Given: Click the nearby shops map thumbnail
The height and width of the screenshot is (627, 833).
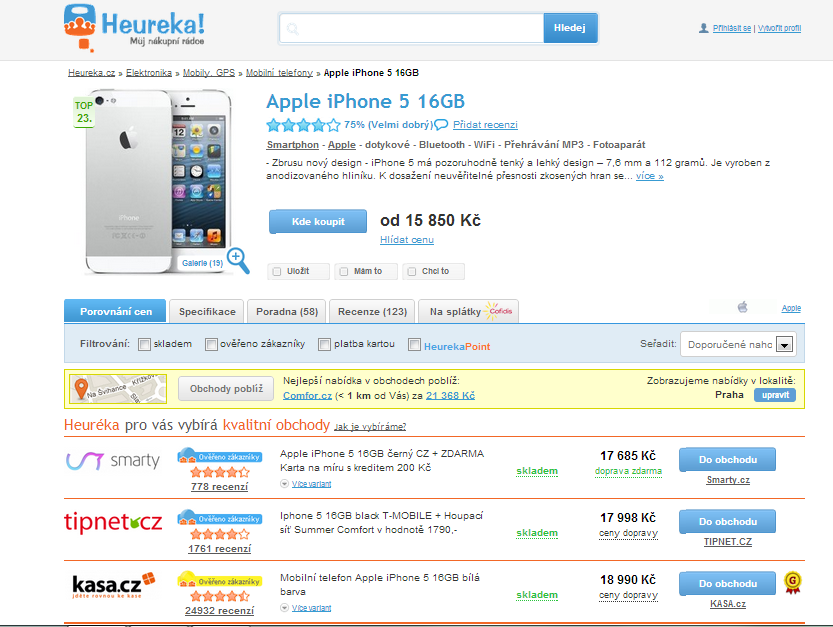Looking at the screenshot, I should [118, 389].
